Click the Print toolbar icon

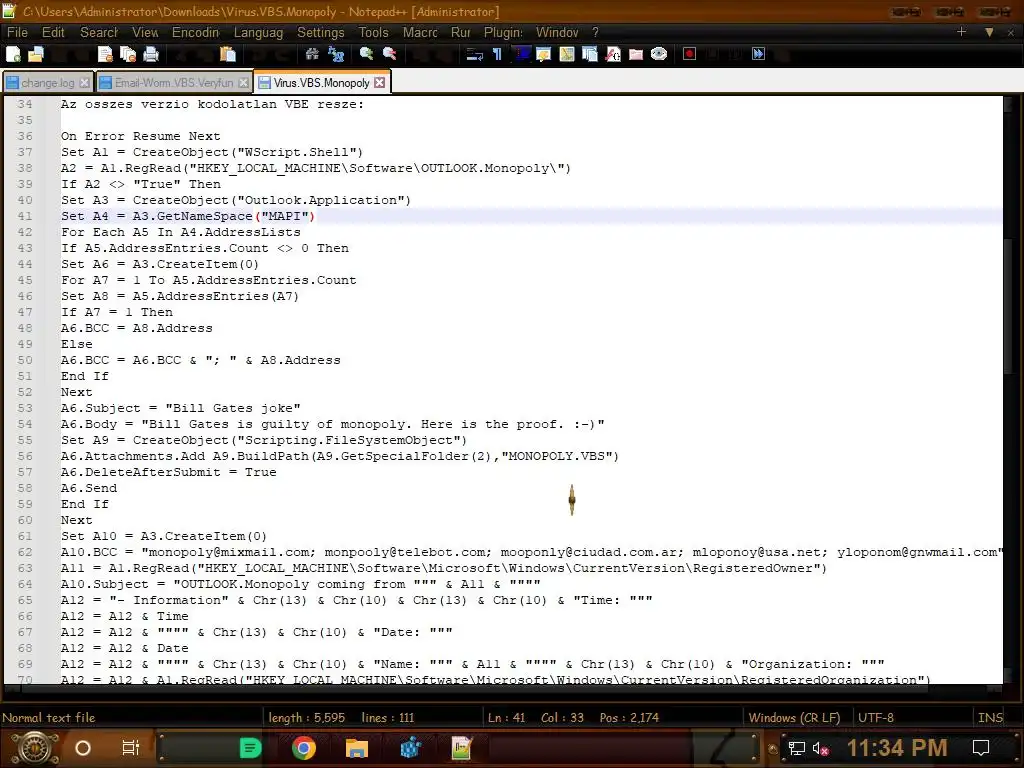[151, 54]
